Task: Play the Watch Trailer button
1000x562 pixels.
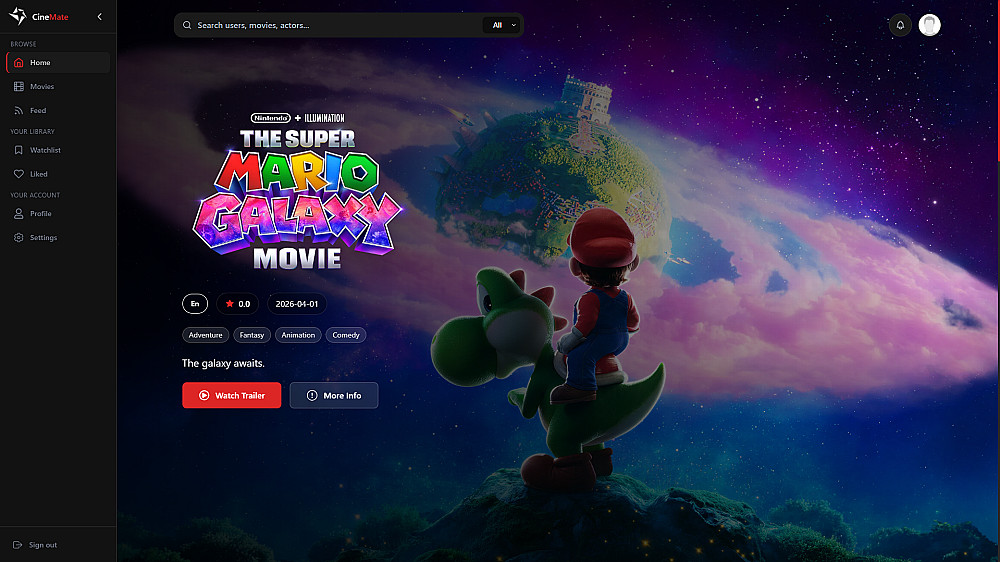Action: click(x=232, y=396)
